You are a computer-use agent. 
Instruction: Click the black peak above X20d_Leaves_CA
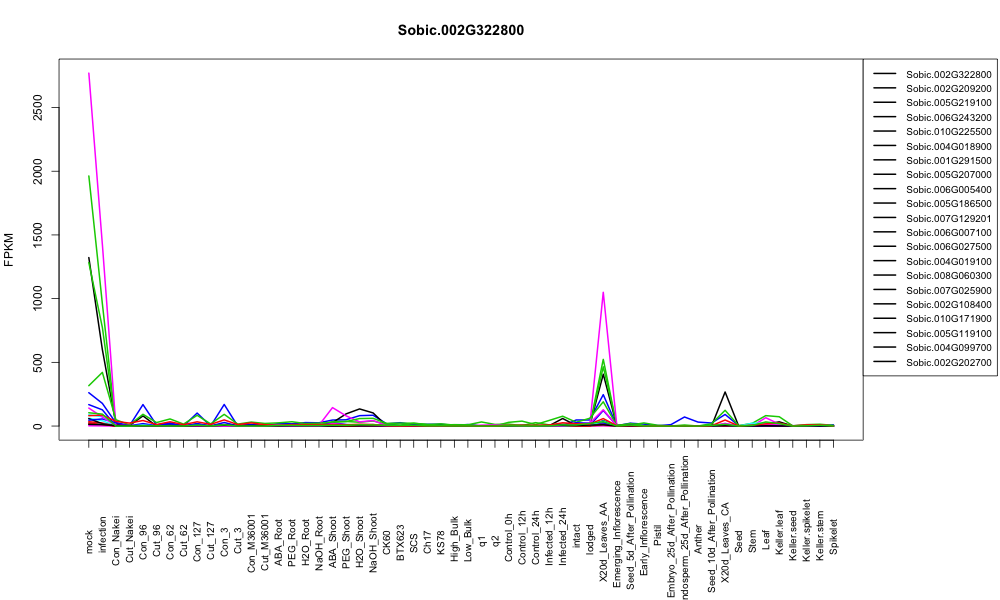coord(724,392)
